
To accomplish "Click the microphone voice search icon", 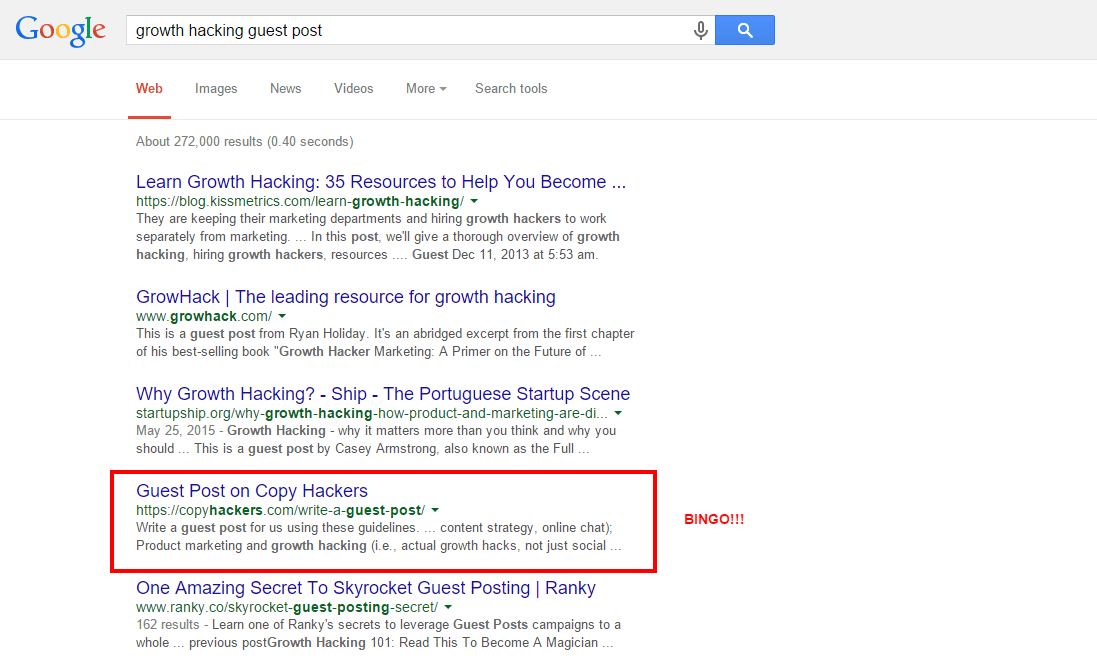I will (x=700, y=30).
